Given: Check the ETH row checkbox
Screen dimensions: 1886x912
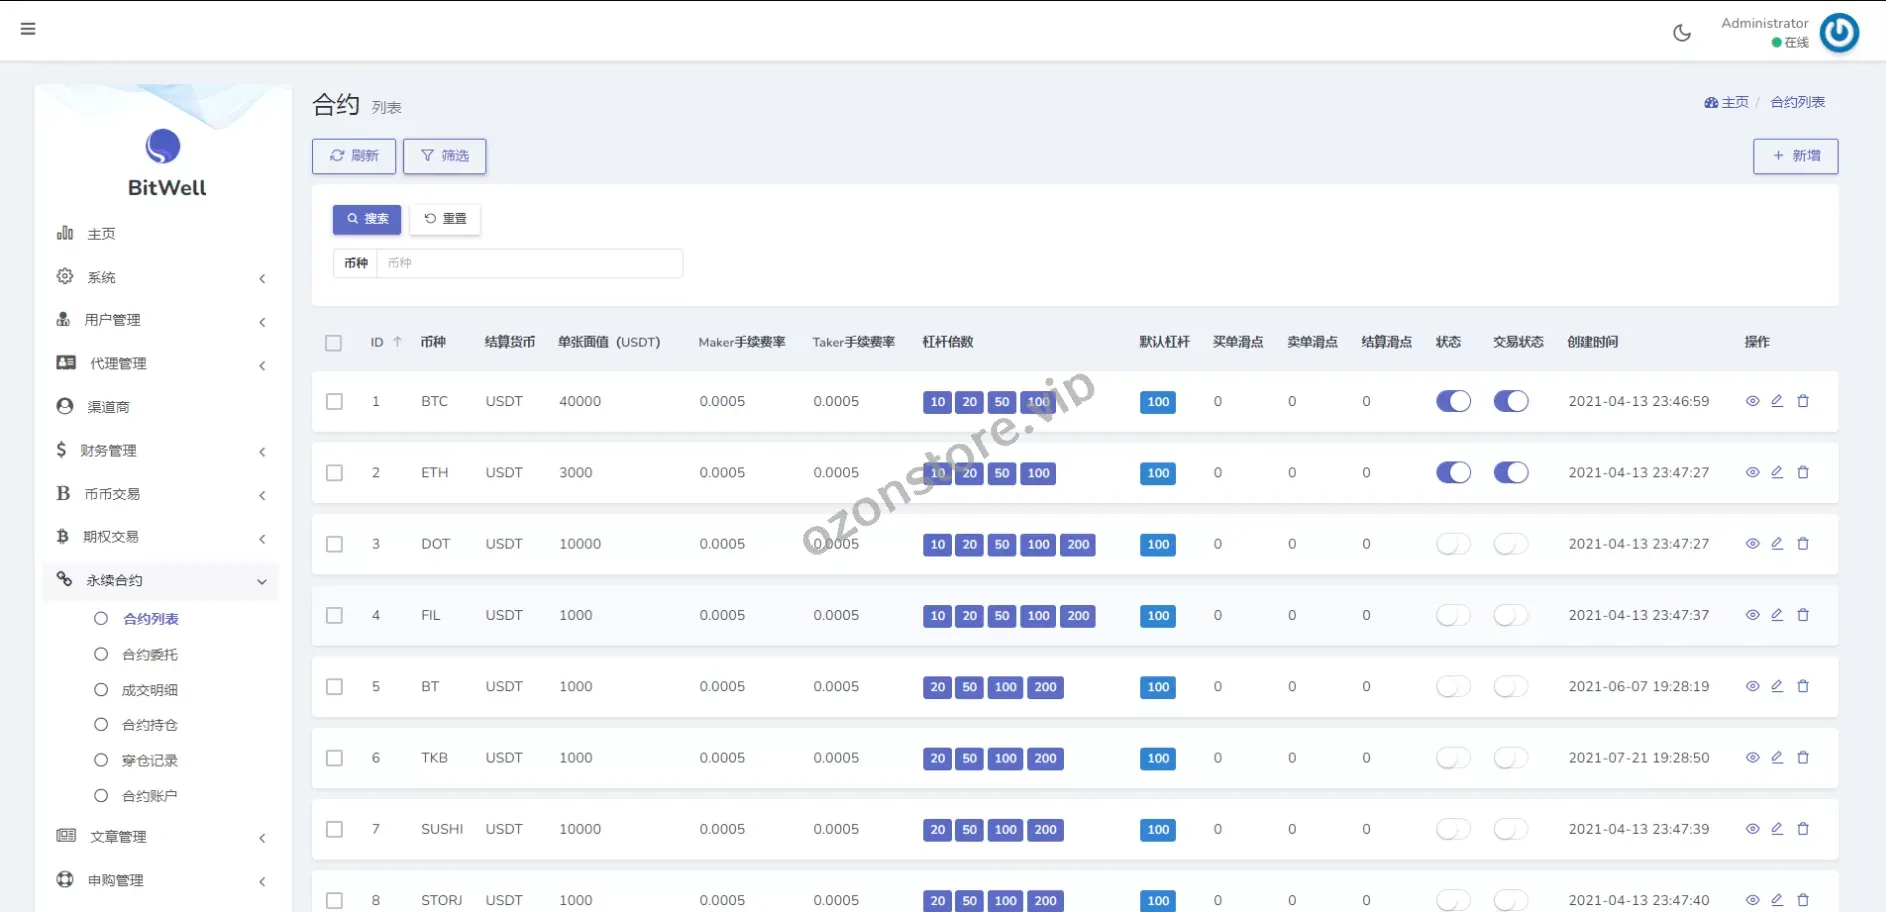Looking at the screenshot, I should point(334,473).
